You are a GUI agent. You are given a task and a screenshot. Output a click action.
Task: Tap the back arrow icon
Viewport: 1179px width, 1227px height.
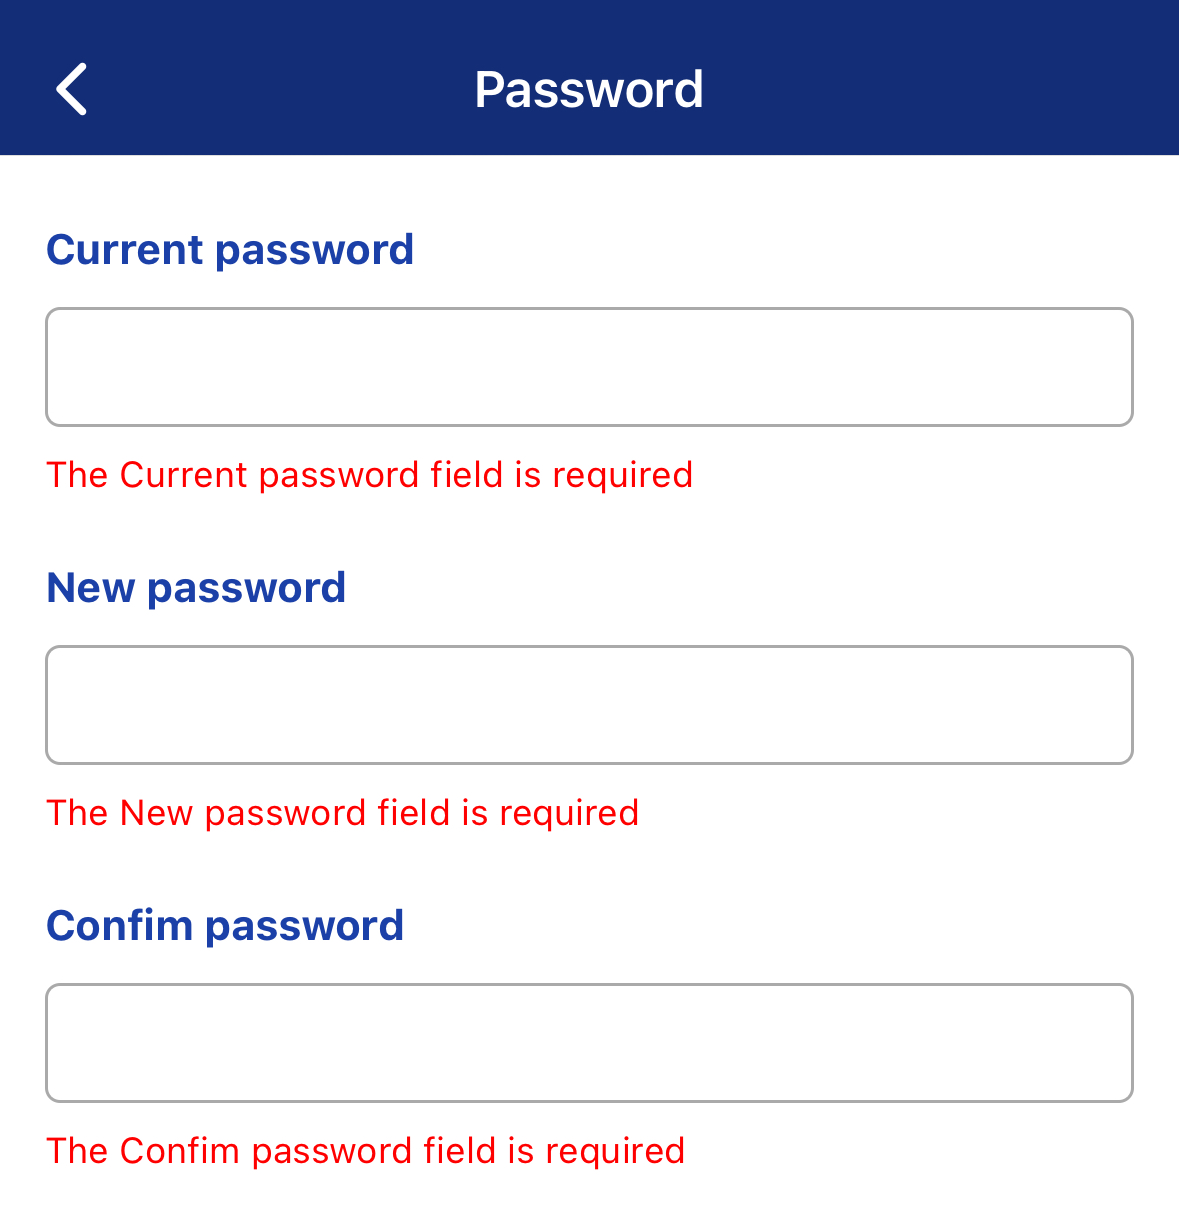point(71,89)
